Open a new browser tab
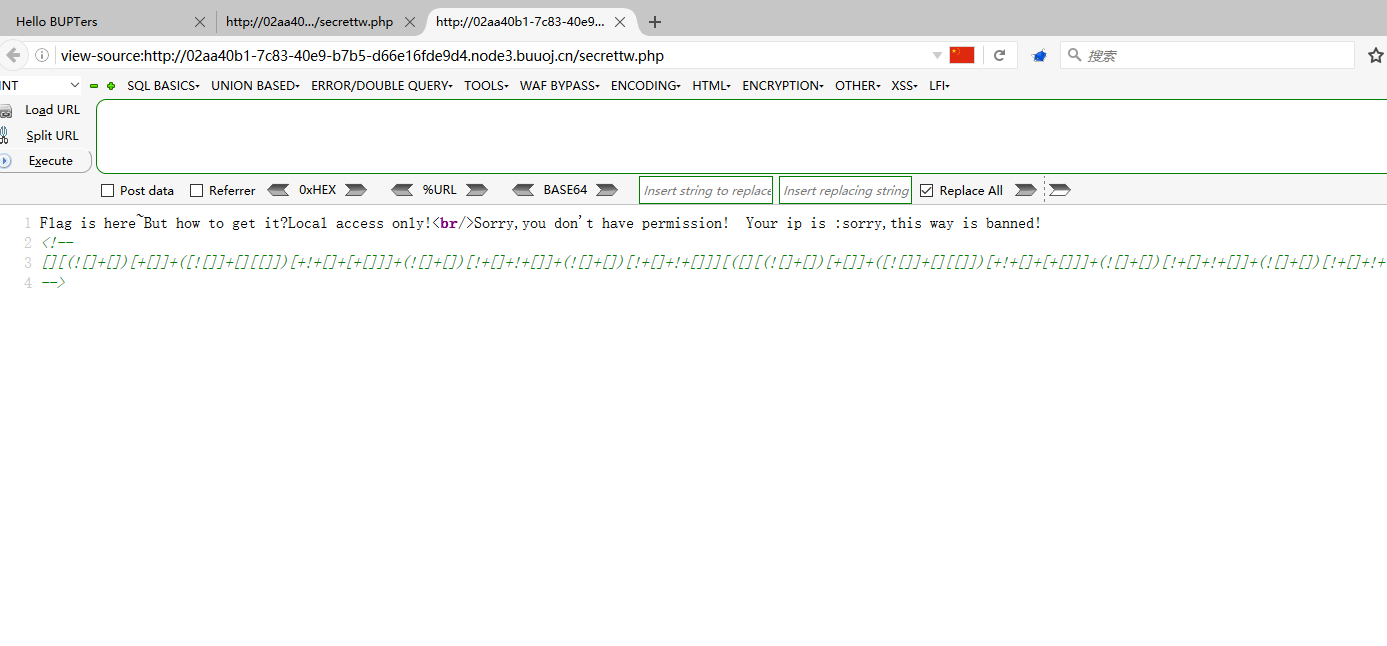Image resolution: width=1387 pixels, height=646 pixels. [x=655, y=22]
